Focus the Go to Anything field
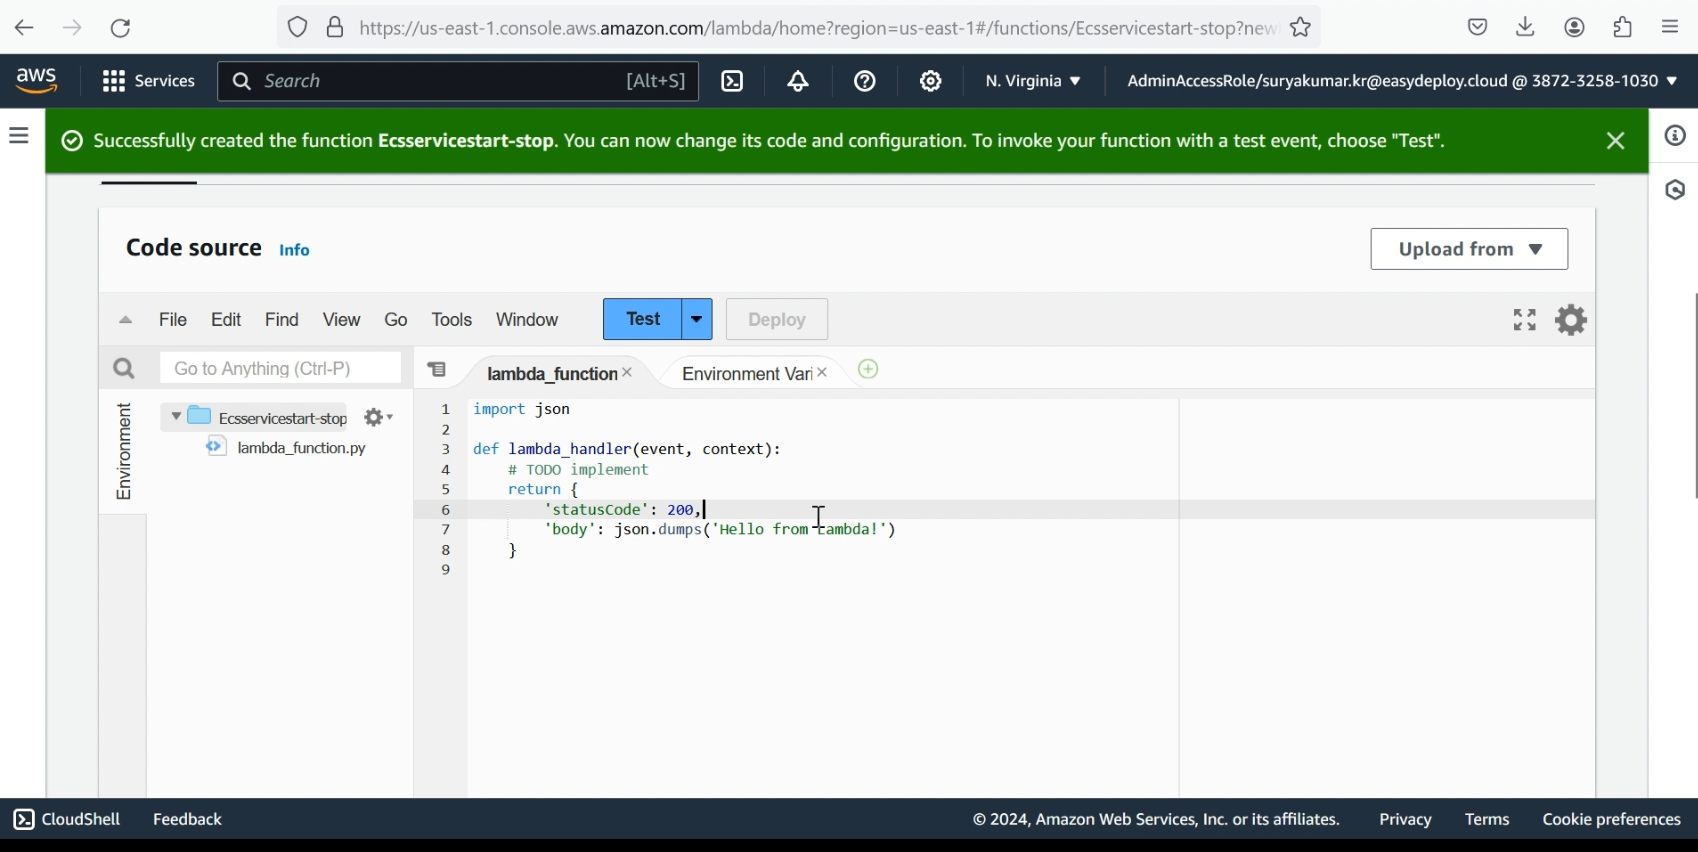The height and width of the screenshot is (852, 1698). point(280,369)
